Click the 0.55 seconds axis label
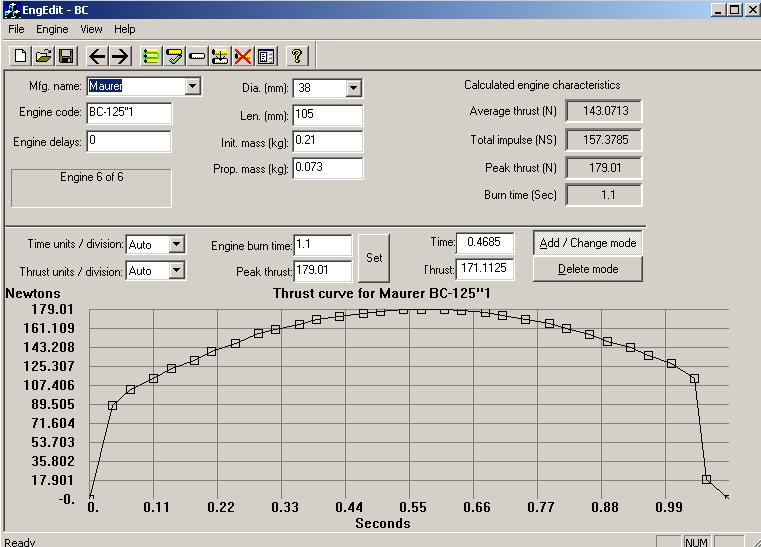 pyautogui.click(x=413, y=507)
